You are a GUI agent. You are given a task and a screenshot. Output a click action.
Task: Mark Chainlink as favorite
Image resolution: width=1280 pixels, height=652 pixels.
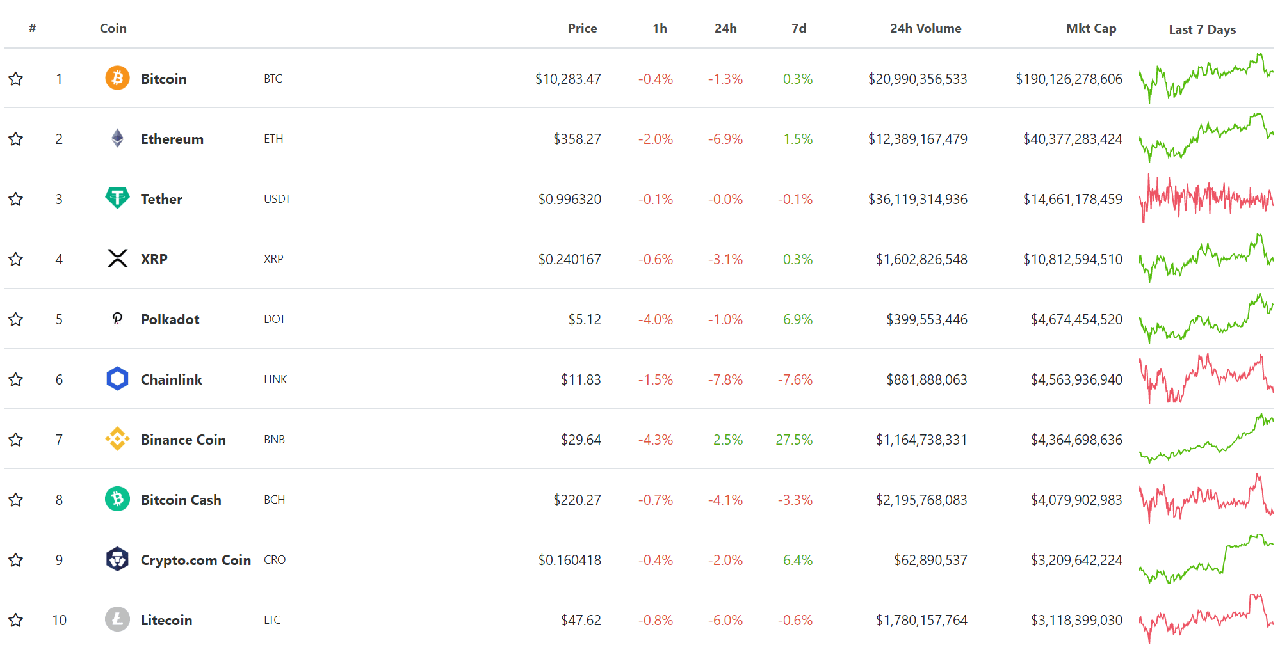tap(15, 379)
